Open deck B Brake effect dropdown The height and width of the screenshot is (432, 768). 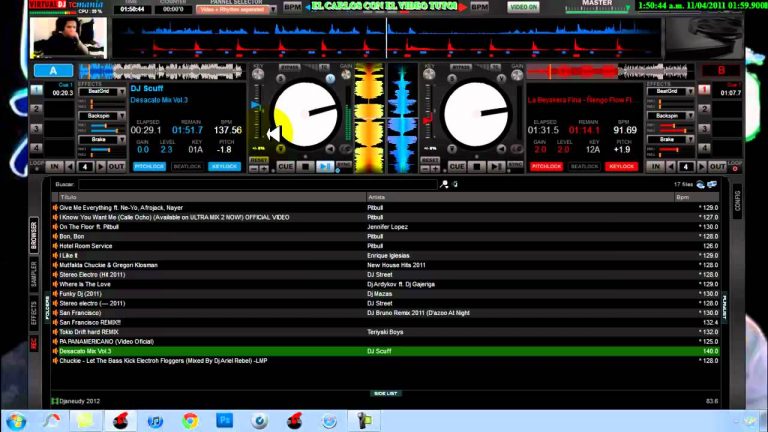click(690, 140)
